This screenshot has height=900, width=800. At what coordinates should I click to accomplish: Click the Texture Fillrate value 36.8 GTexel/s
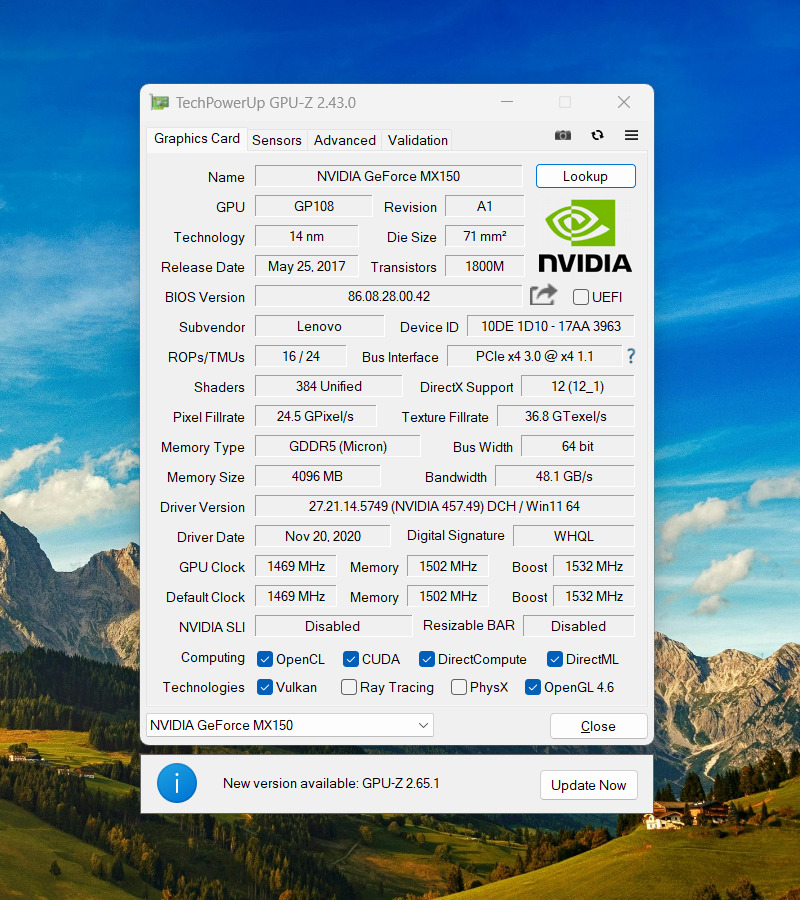[x=566, y=416]
